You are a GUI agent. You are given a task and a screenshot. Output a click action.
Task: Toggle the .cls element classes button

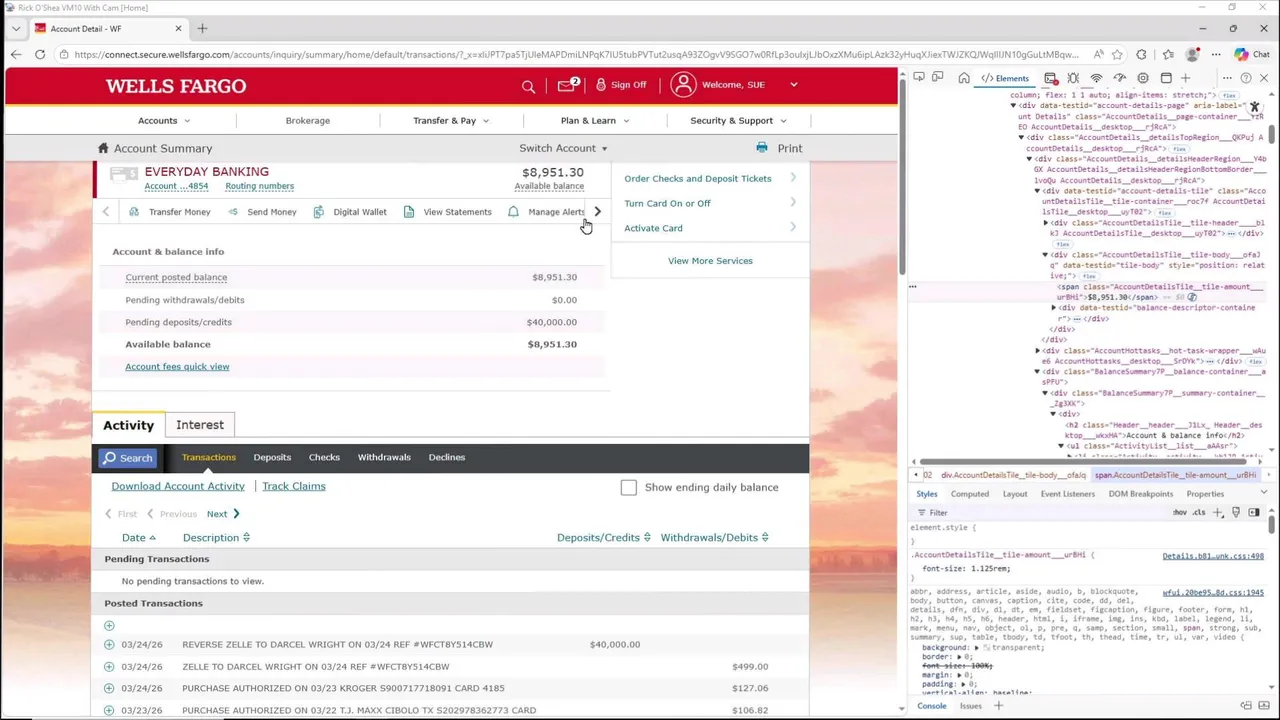[x=1199, y=512]
